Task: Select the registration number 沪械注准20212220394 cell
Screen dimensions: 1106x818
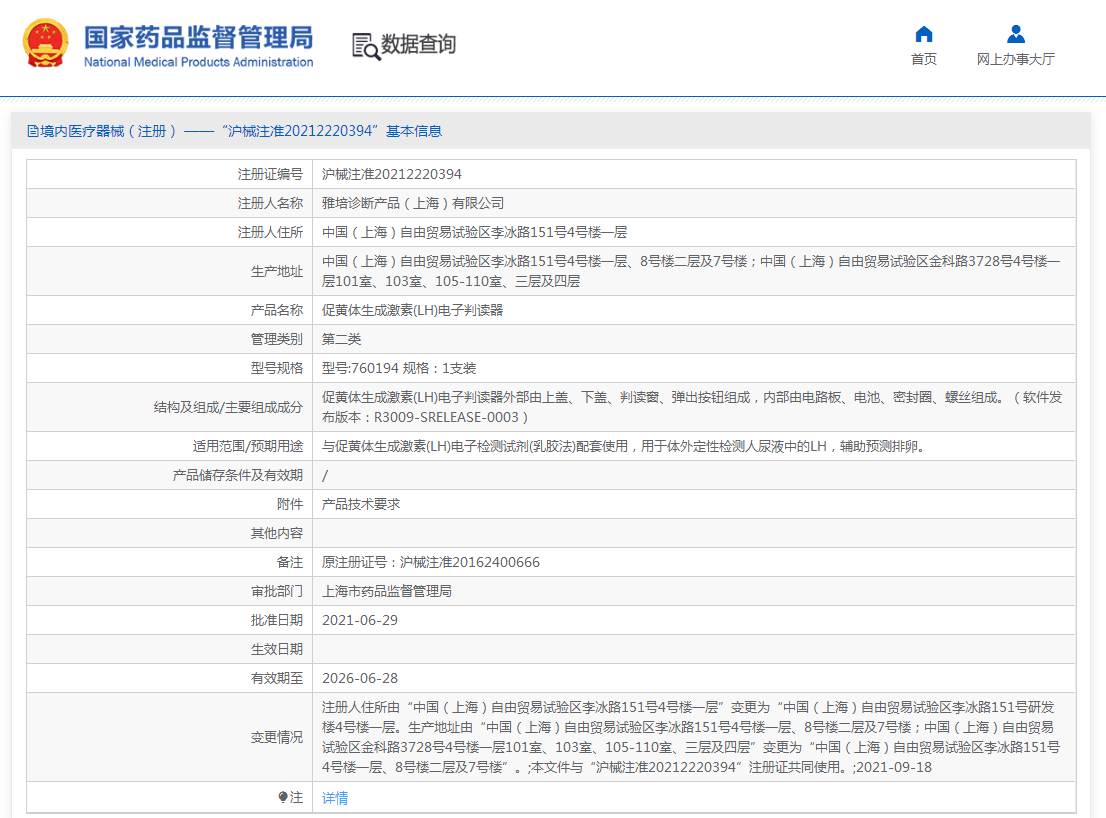Action: pos(392,174)
